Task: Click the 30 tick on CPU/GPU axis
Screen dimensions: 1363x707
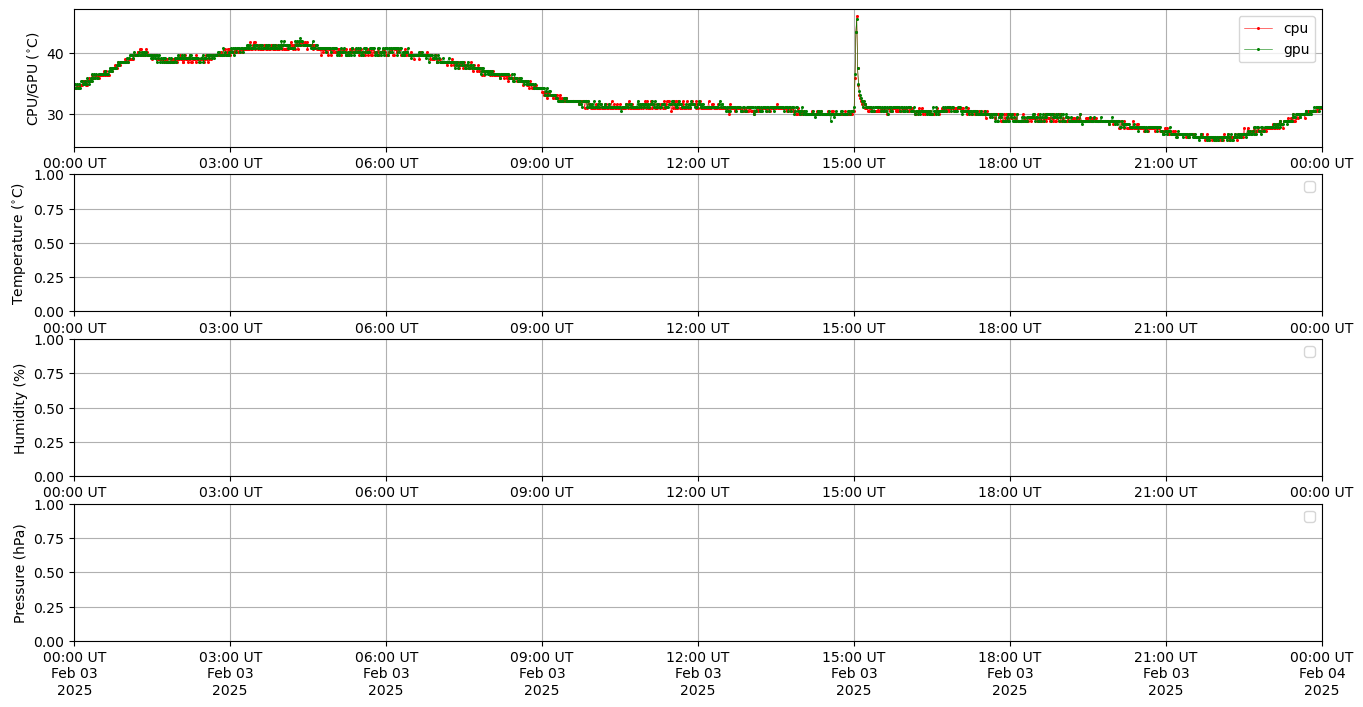Action: coord(58,114)
